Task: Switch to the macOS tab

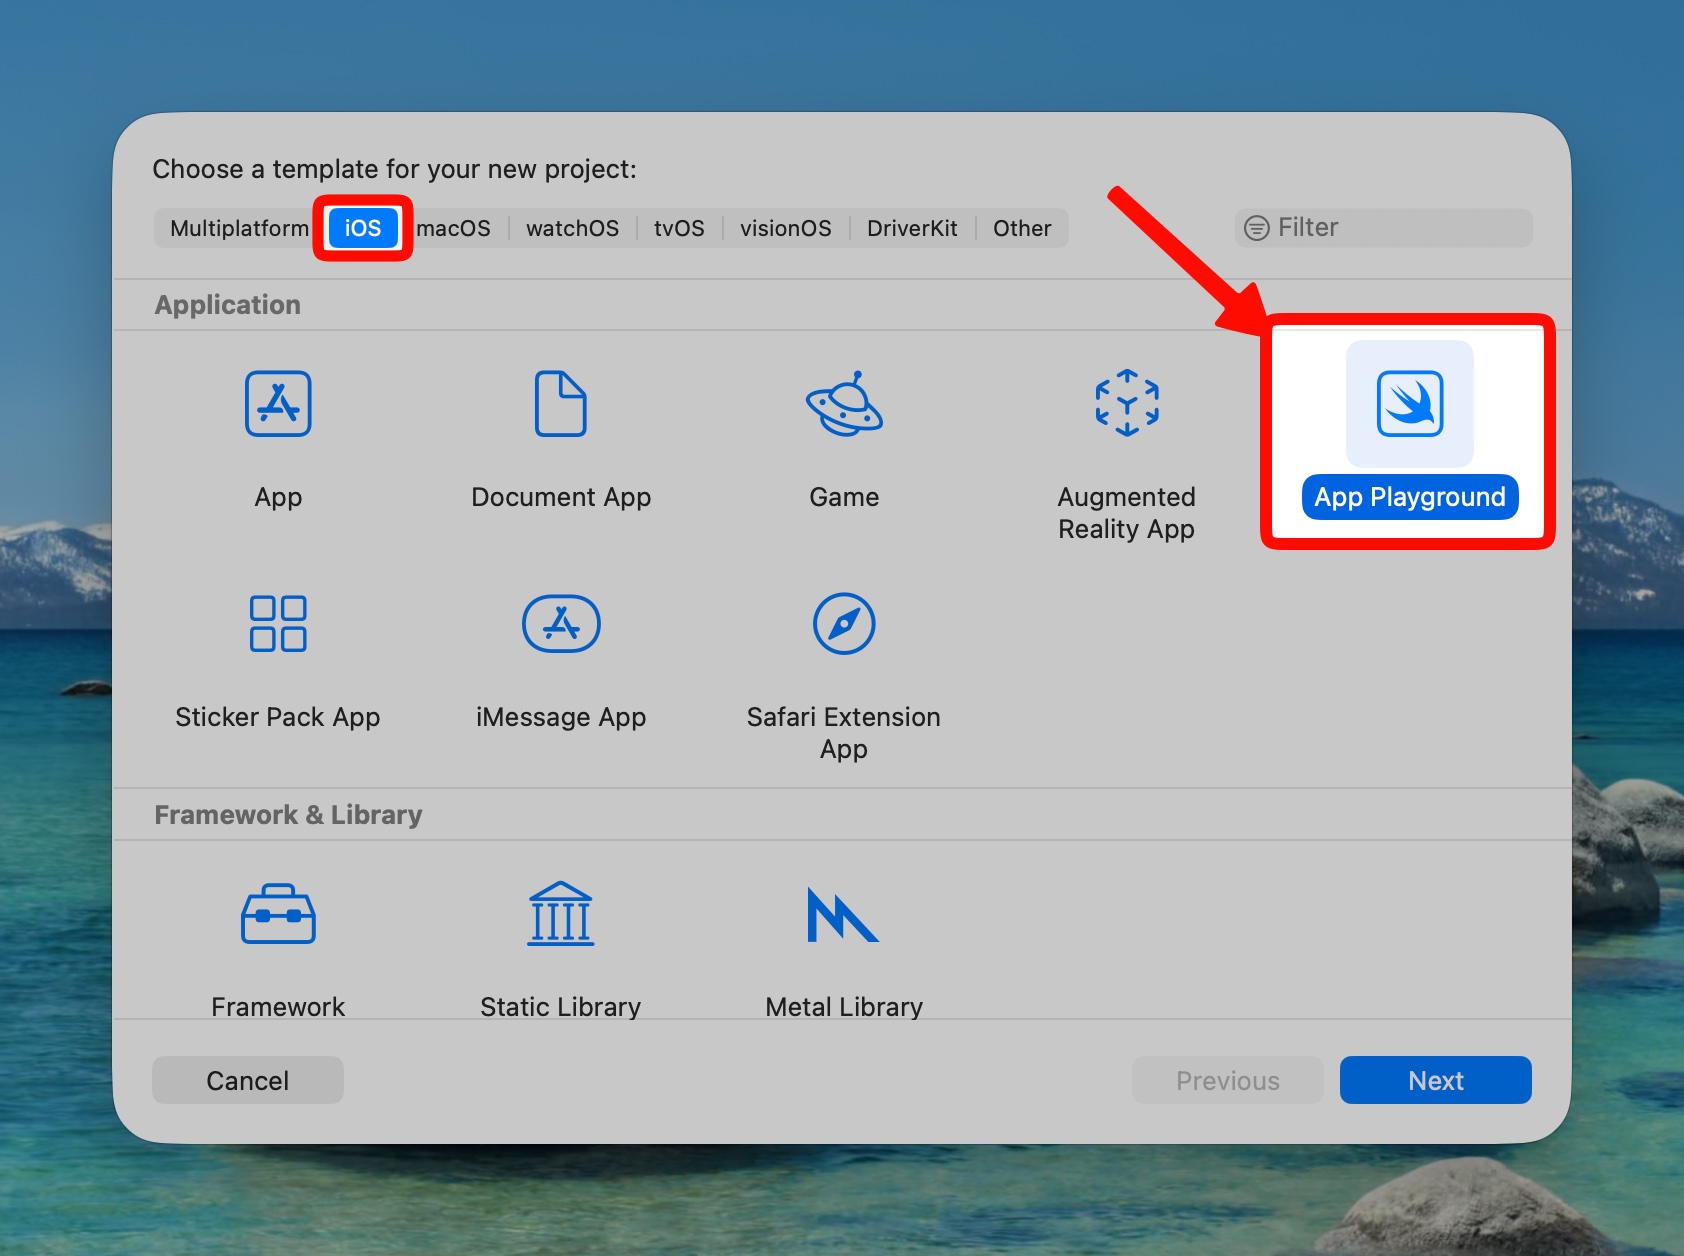Action: click(453, 228)
